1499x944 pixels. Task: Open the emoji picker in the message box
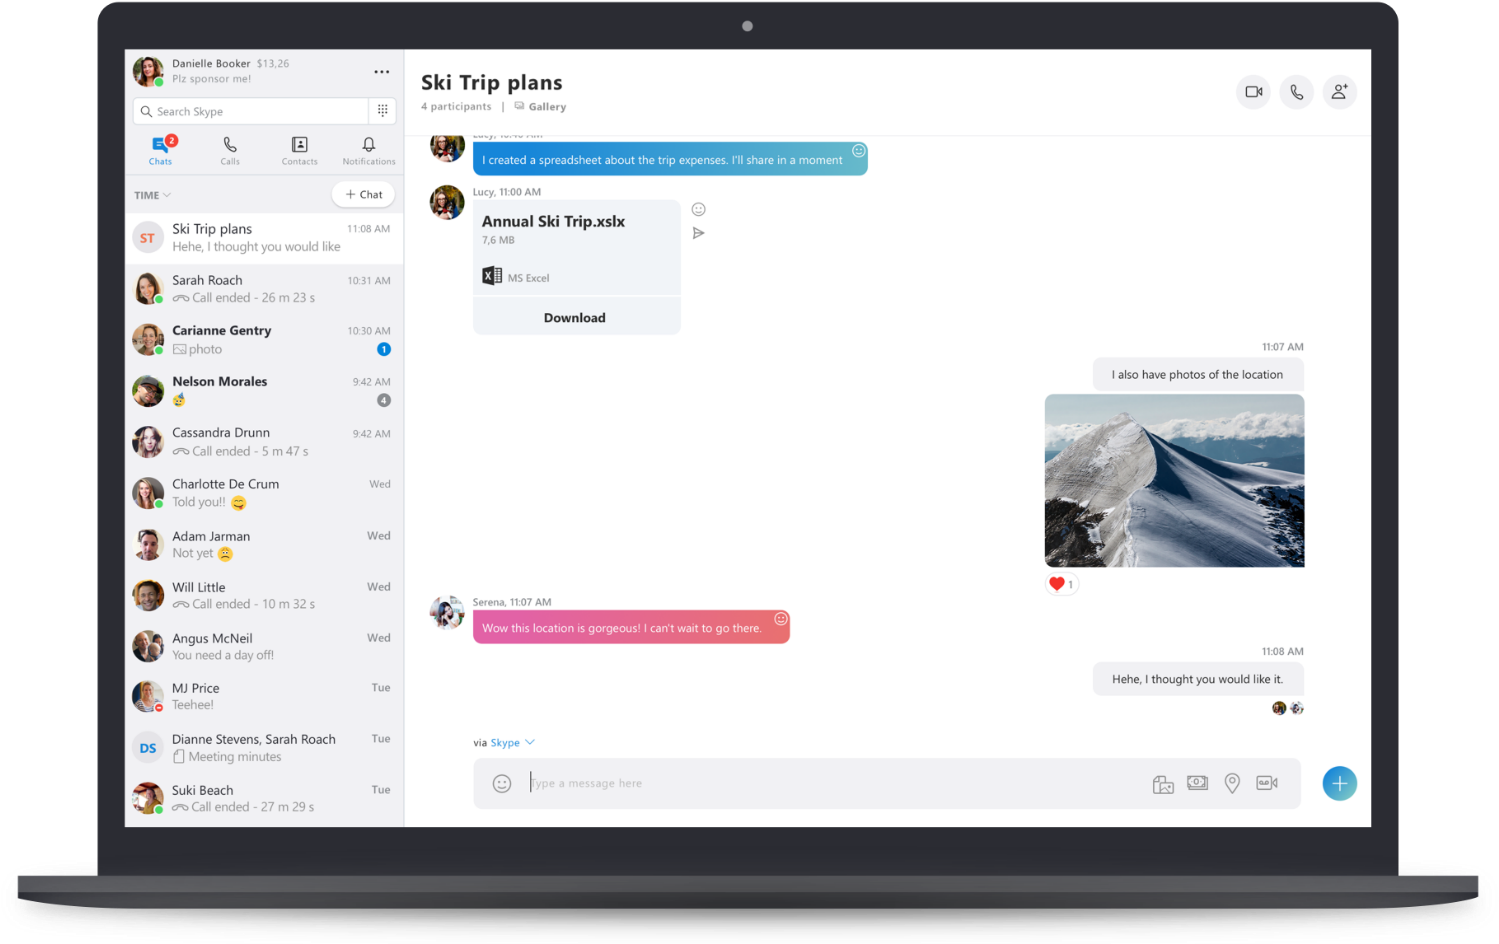click(x=501, y=783)
